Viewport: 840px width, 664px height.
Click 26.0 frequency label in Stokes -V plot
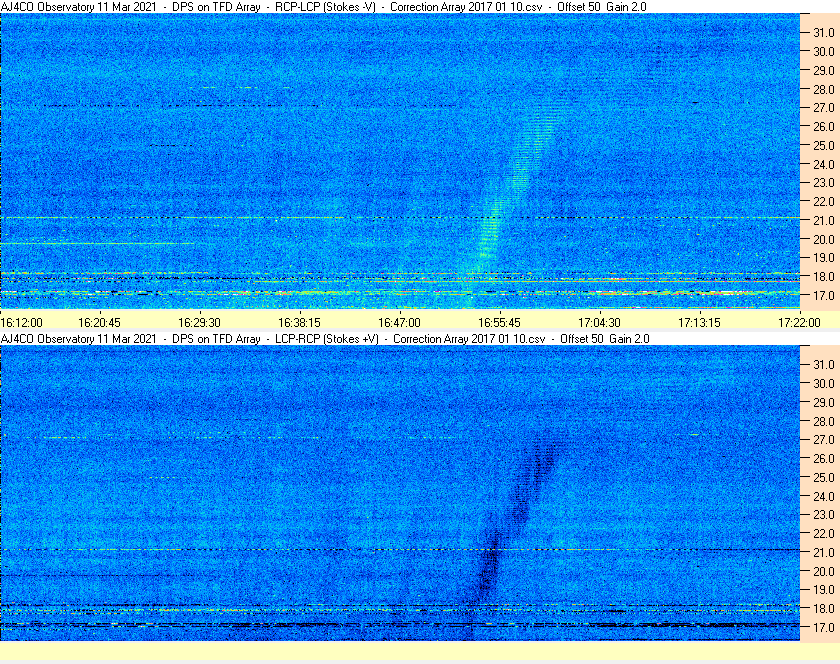point(824,126)
